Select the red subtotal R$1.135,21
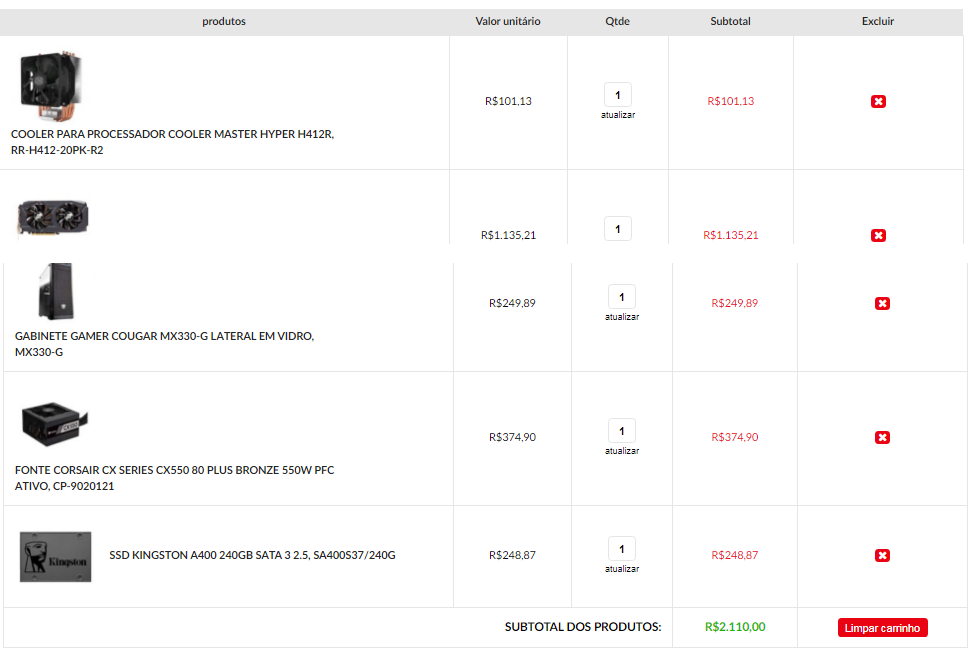 [730, 236]
